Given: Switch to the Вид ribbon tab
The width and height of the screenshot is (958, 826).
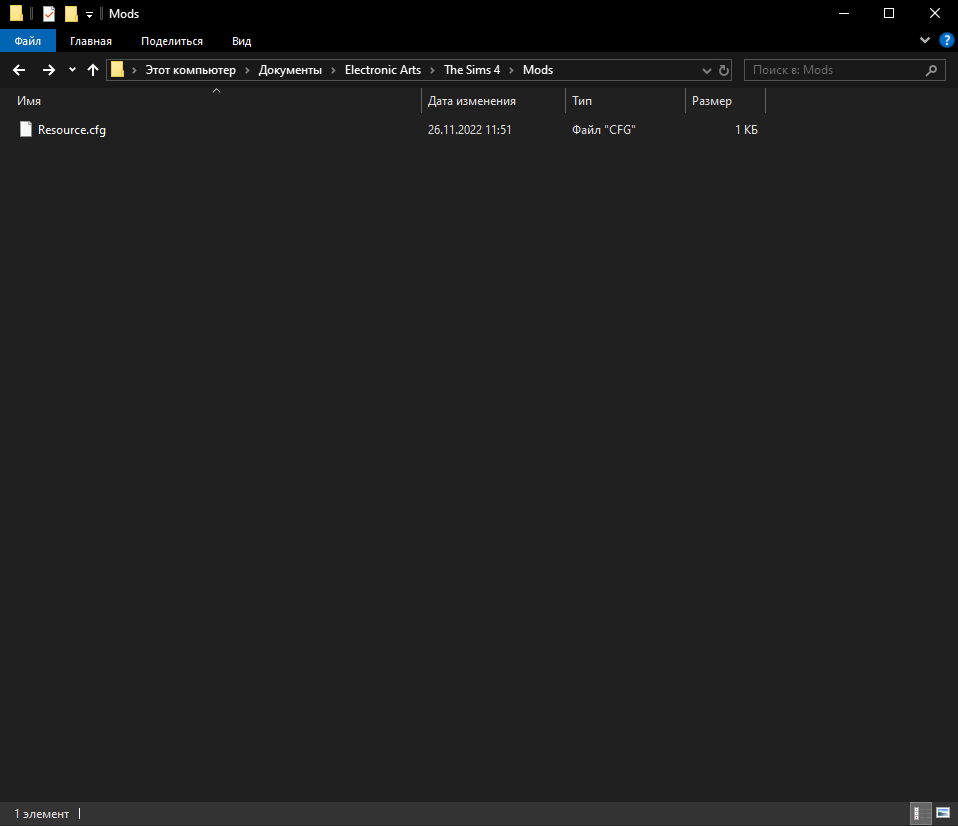Looking at the screenshot, I should tap(241, 41).
